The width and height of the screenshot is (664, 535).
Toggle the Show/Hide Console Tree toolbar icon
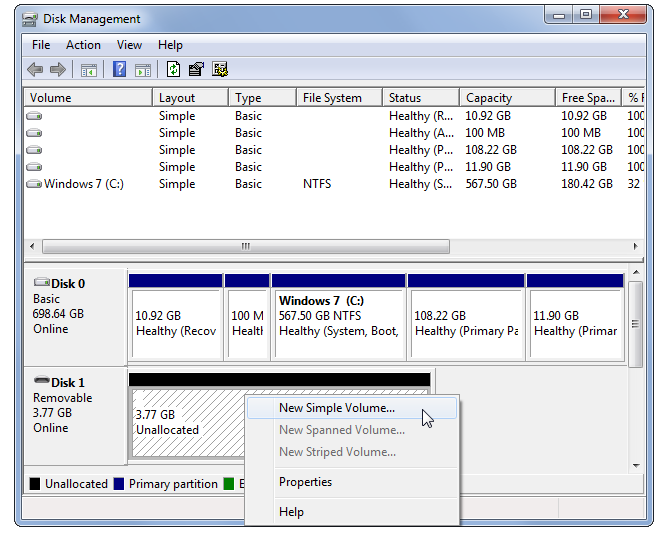pyautogui.click(x=89, y=70)
